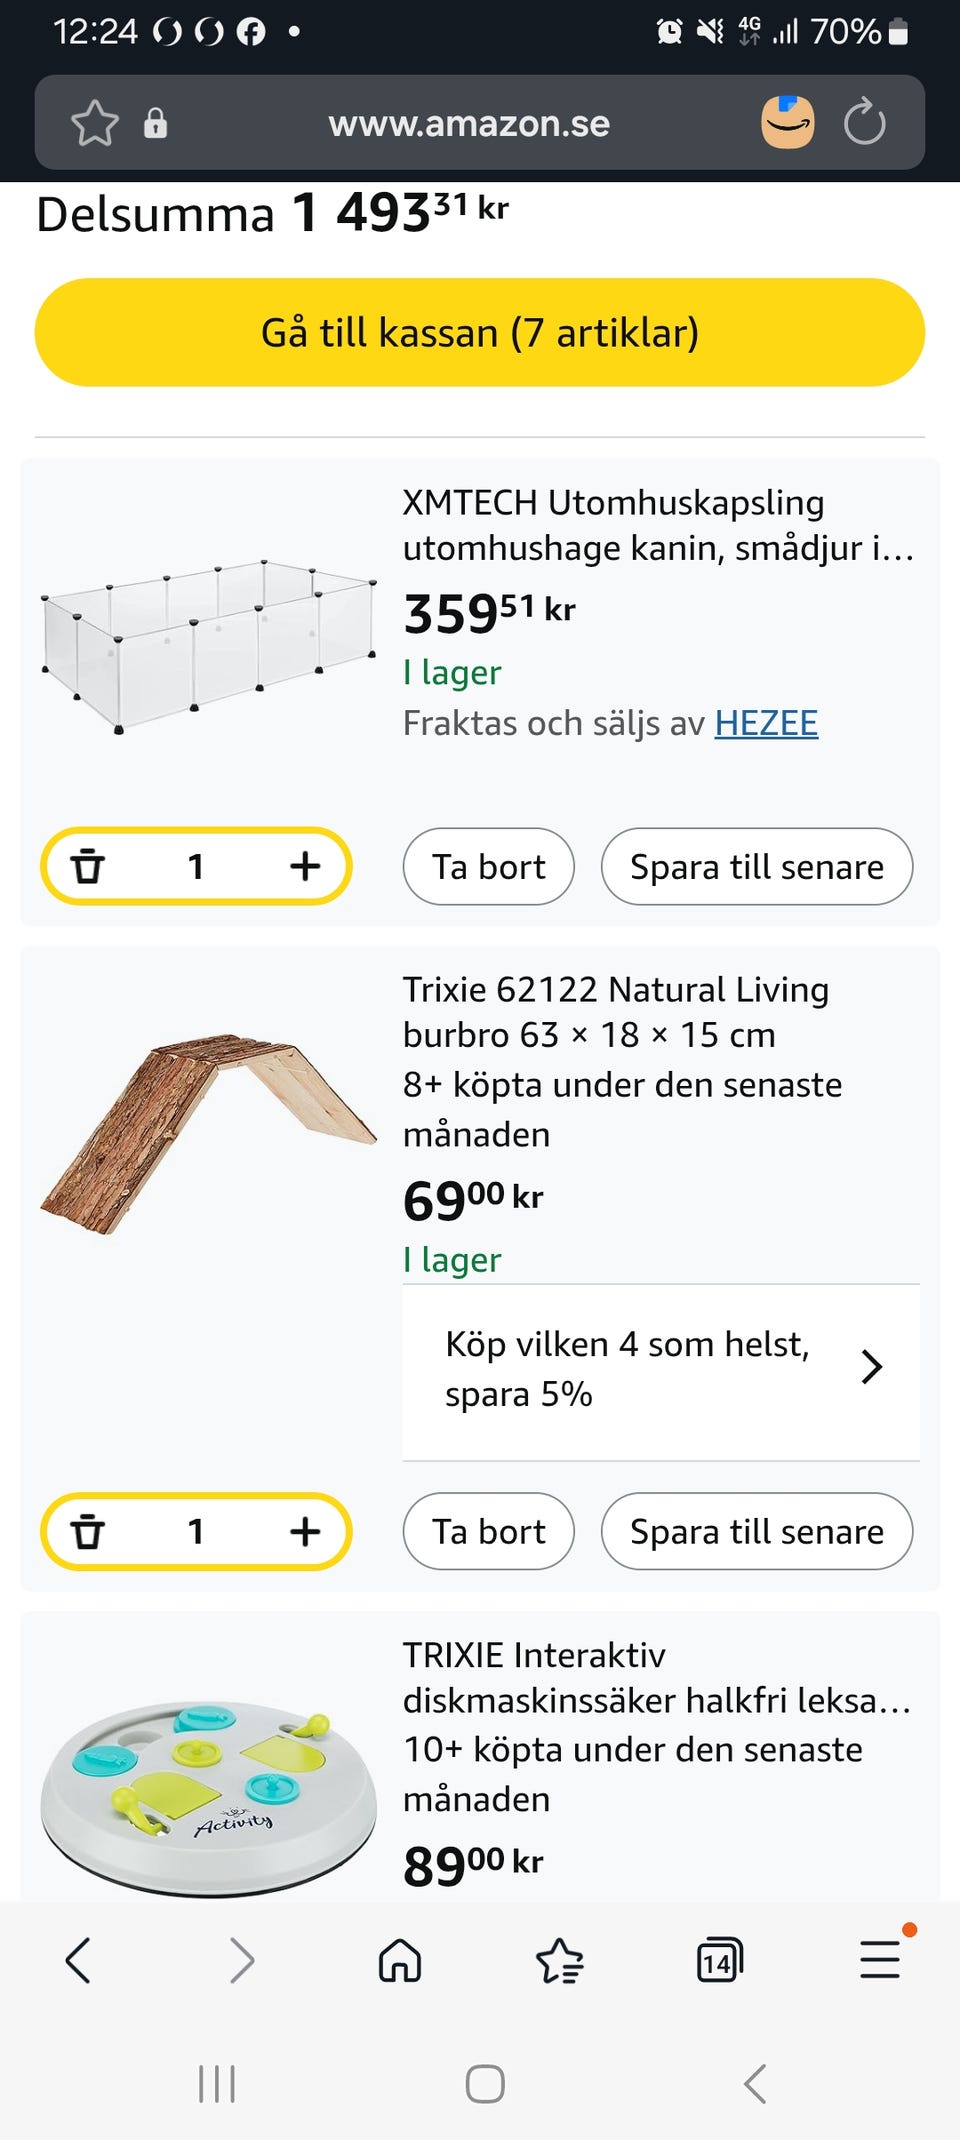Bookmark page with the star icon
The image size is (960, 2140).
tap(95, 123)
